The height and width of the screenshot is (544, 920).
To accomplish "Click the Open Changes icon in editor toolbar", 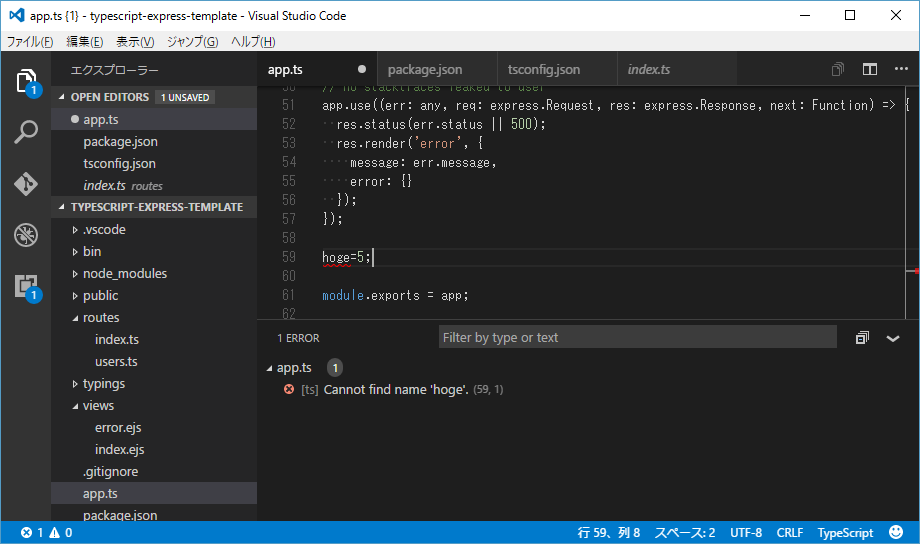I will coord(838,69).
